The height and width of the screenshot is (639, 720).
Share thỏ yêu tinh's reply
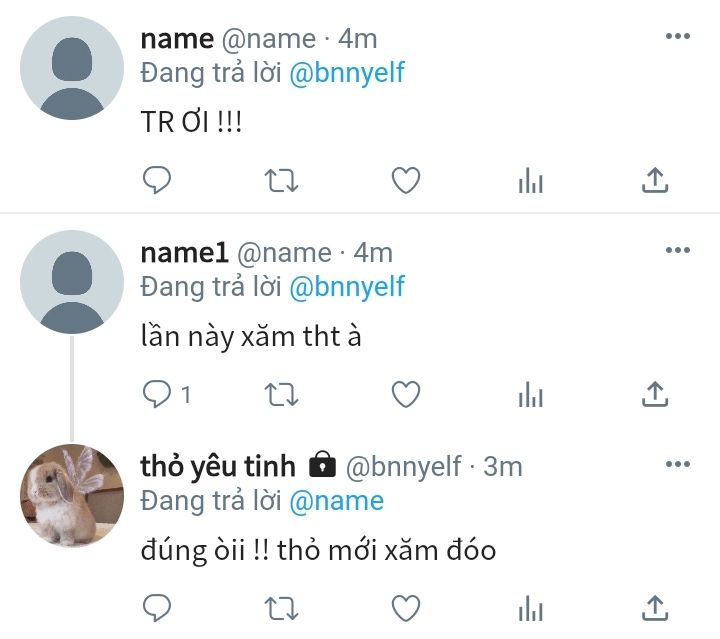[655, 608]
